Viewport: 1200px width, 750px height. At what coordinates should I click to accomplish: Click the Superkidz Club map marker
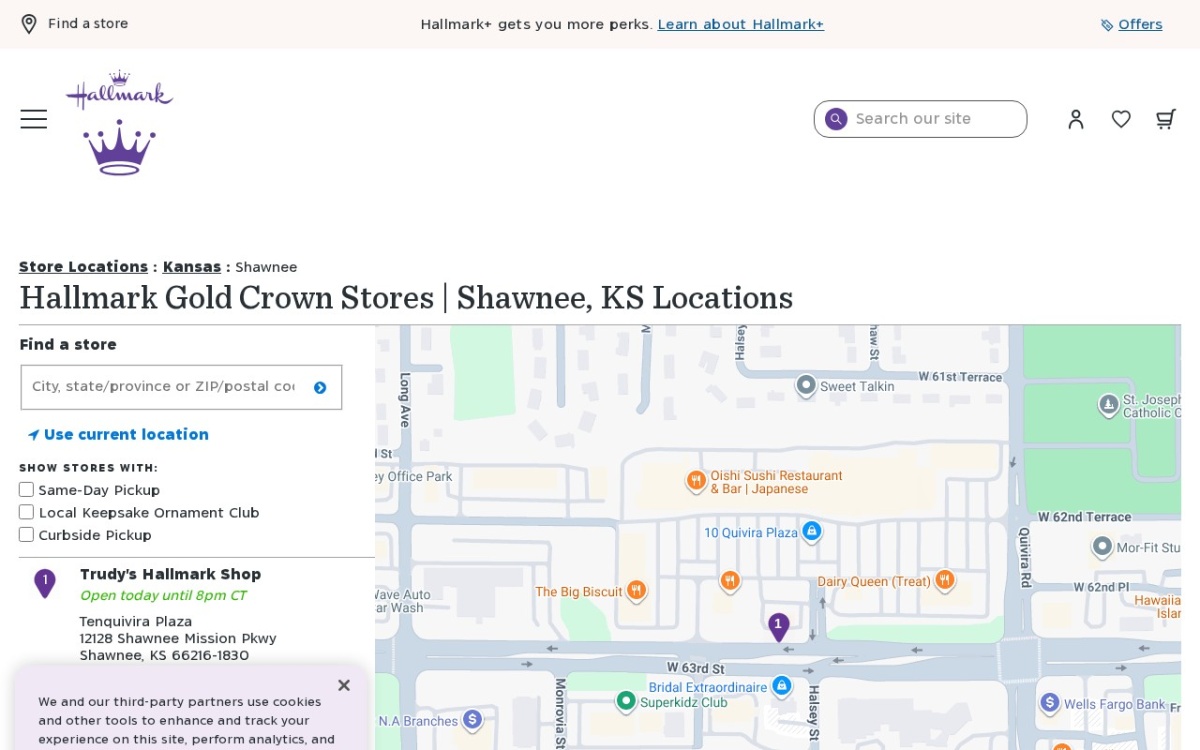(626, 701)
